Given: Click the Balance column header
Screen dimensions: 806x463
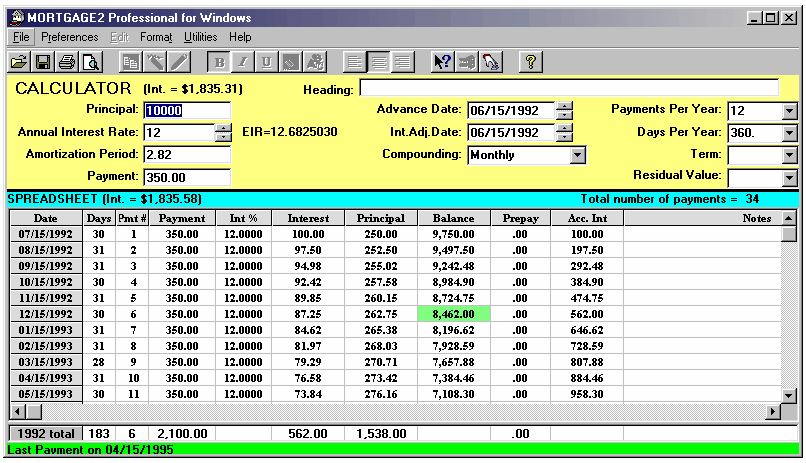Looking at the screenshot, I should pos(453,218).
